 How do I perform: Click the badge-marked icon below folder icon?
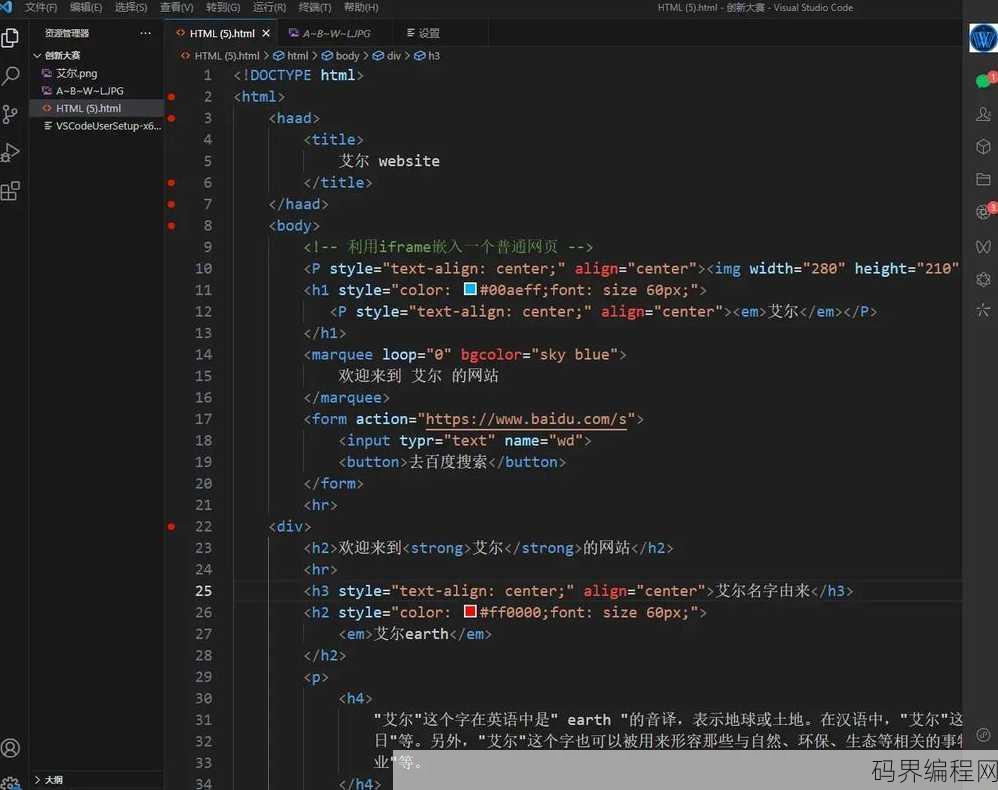(983, 211)
